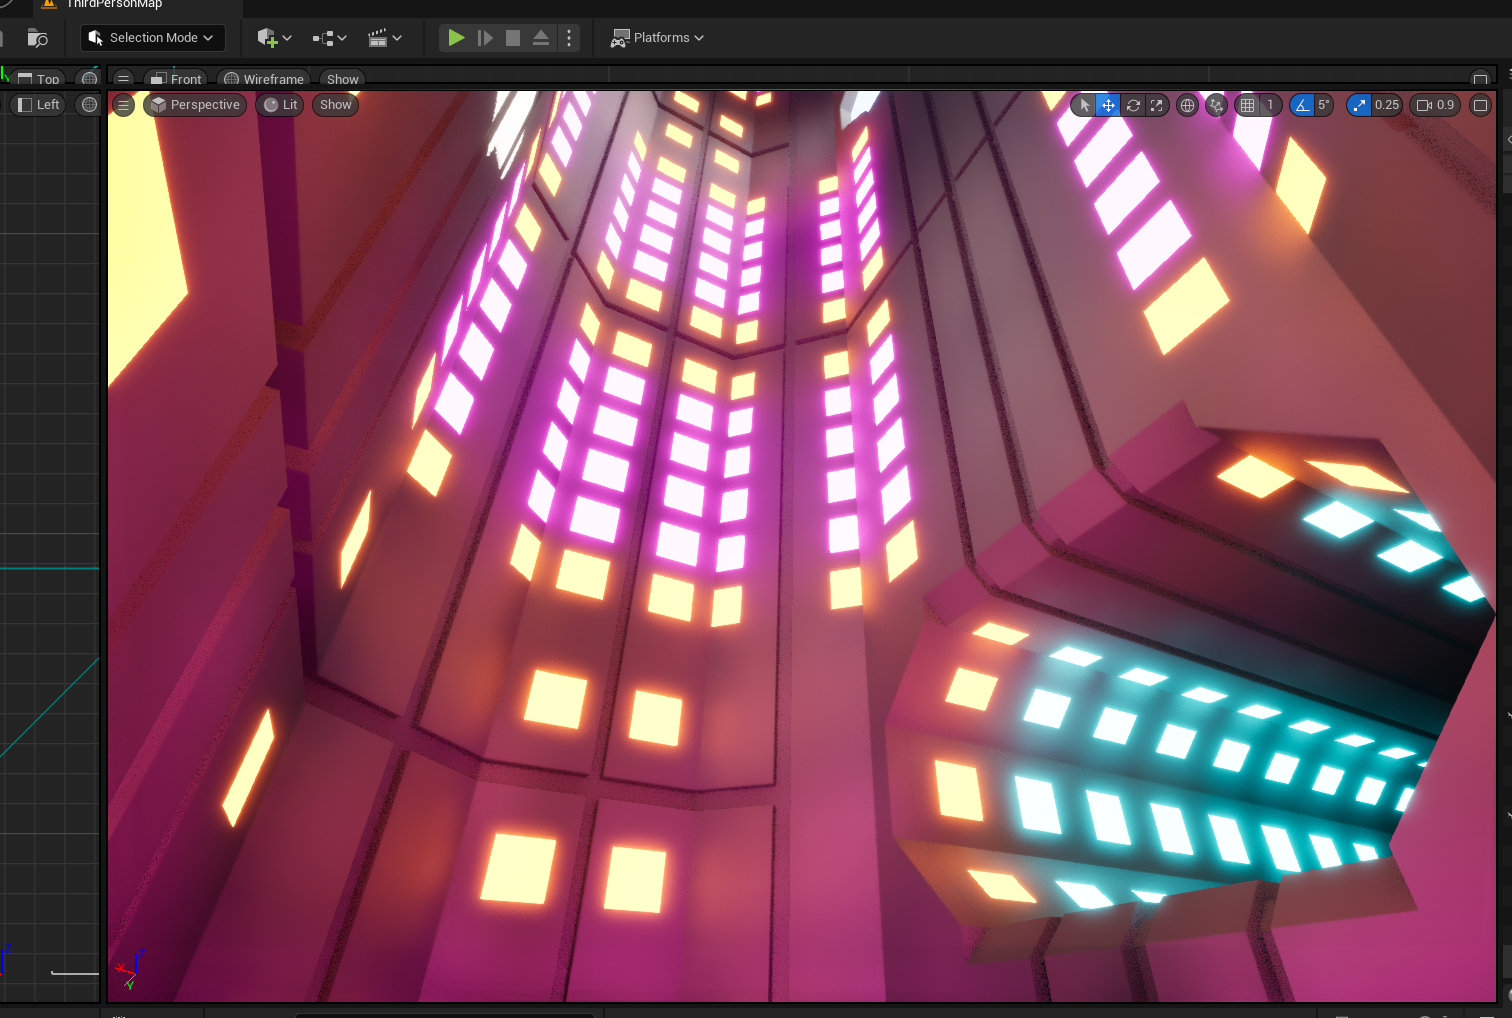The width and height of the screenshot is (1512, 1018).
Task: Select the translate (move) gizmo tool
Action: (1108, 105)
